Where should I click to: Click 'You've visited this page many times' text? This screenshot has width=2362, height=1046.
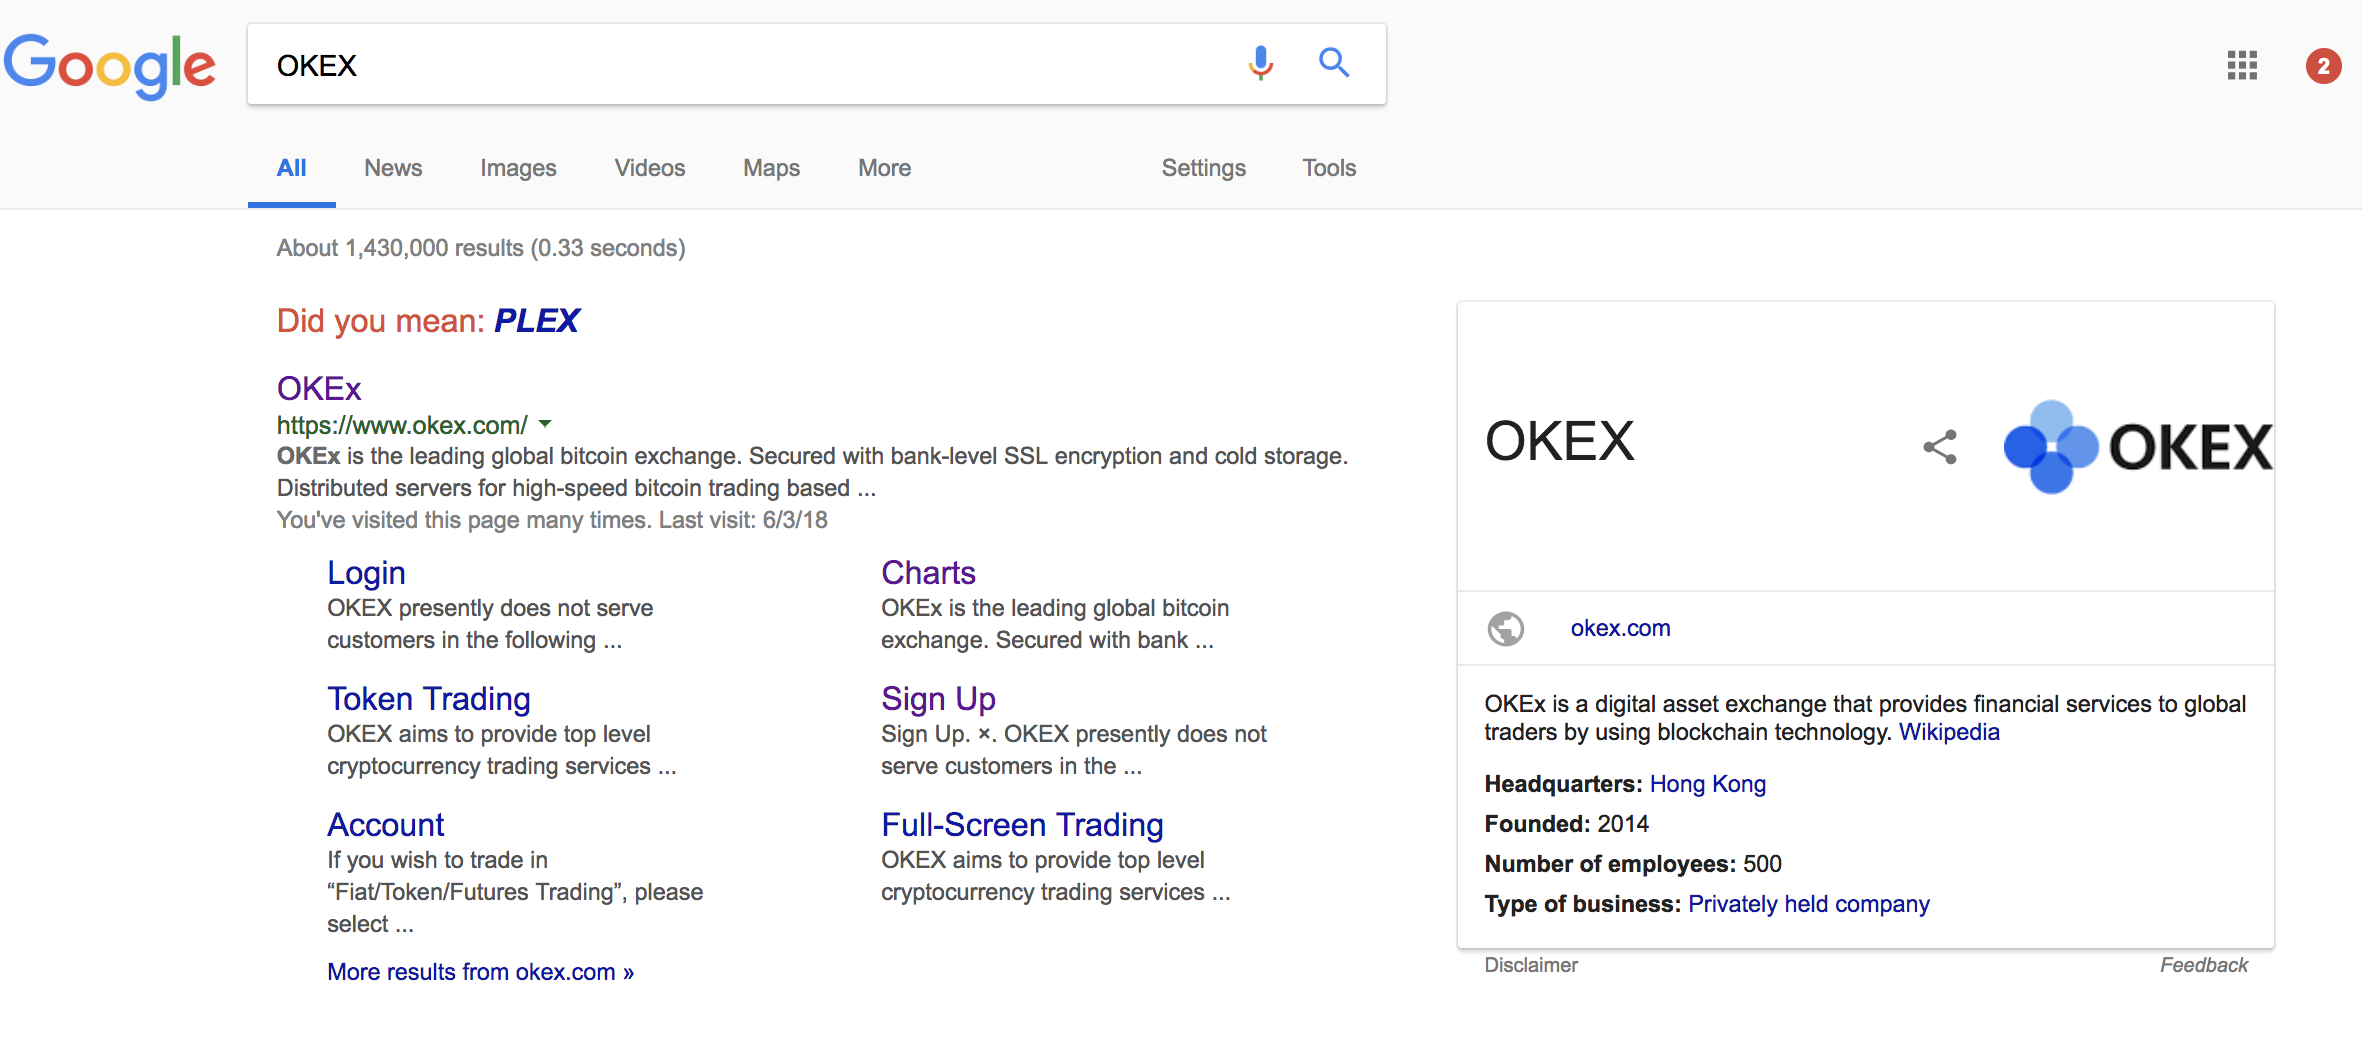click(464, 520)
